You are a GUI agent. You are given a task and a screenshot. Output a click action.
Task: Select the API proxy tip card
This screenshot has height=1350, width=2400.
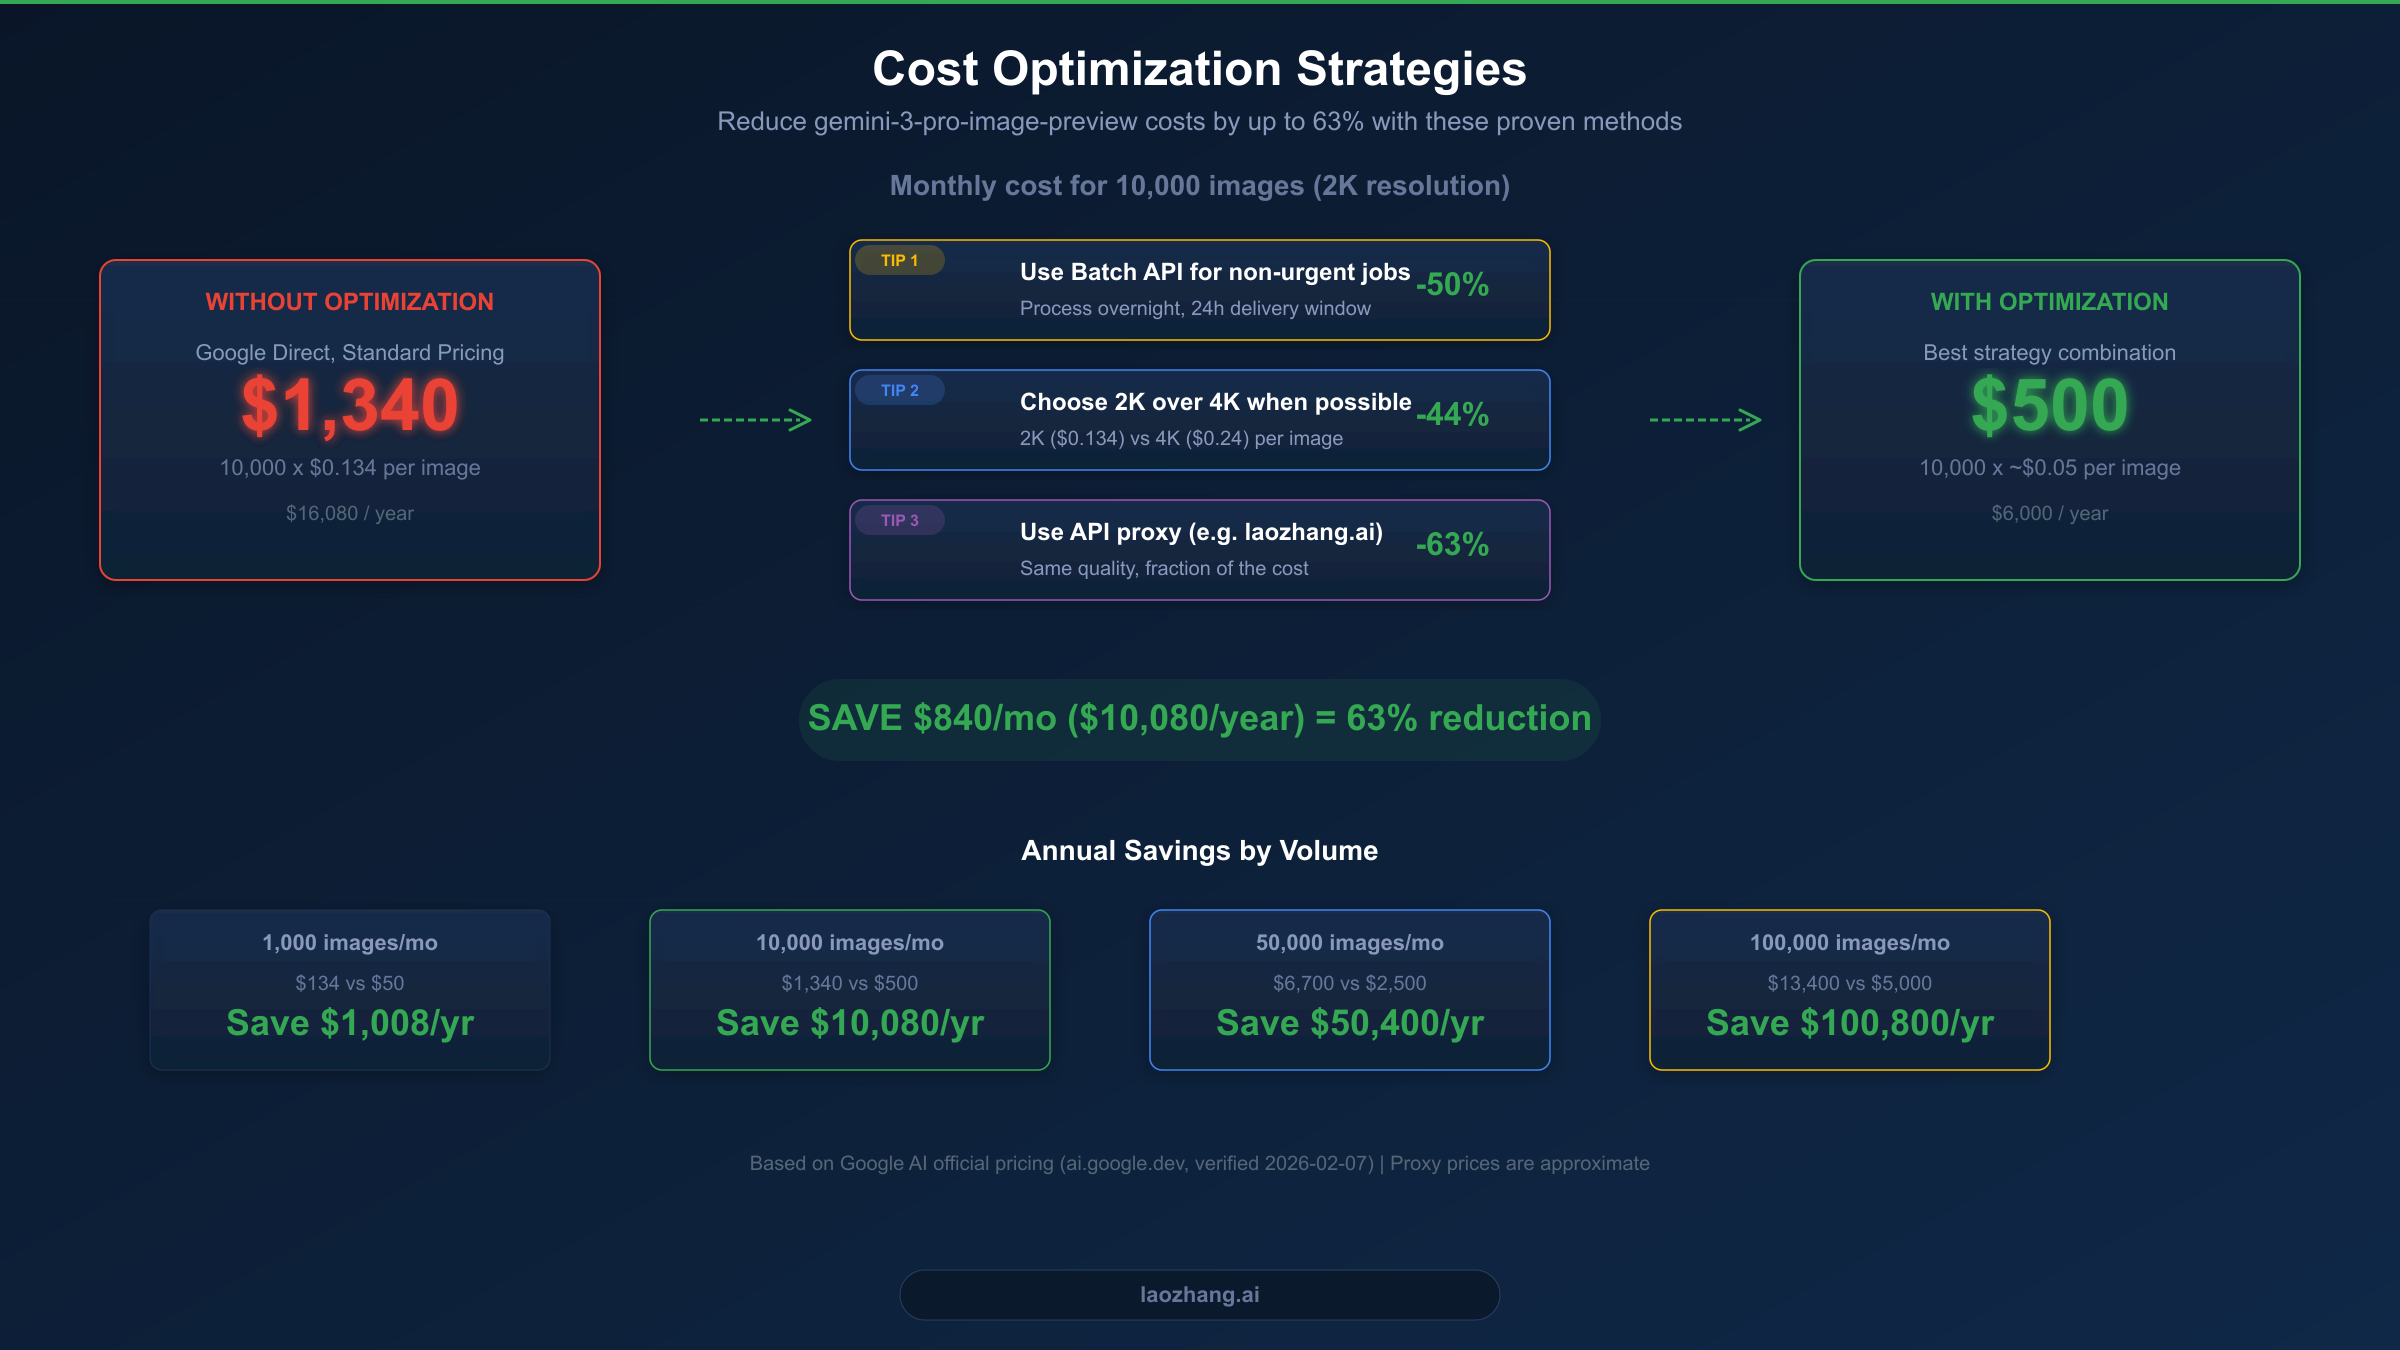[1199, 550]
